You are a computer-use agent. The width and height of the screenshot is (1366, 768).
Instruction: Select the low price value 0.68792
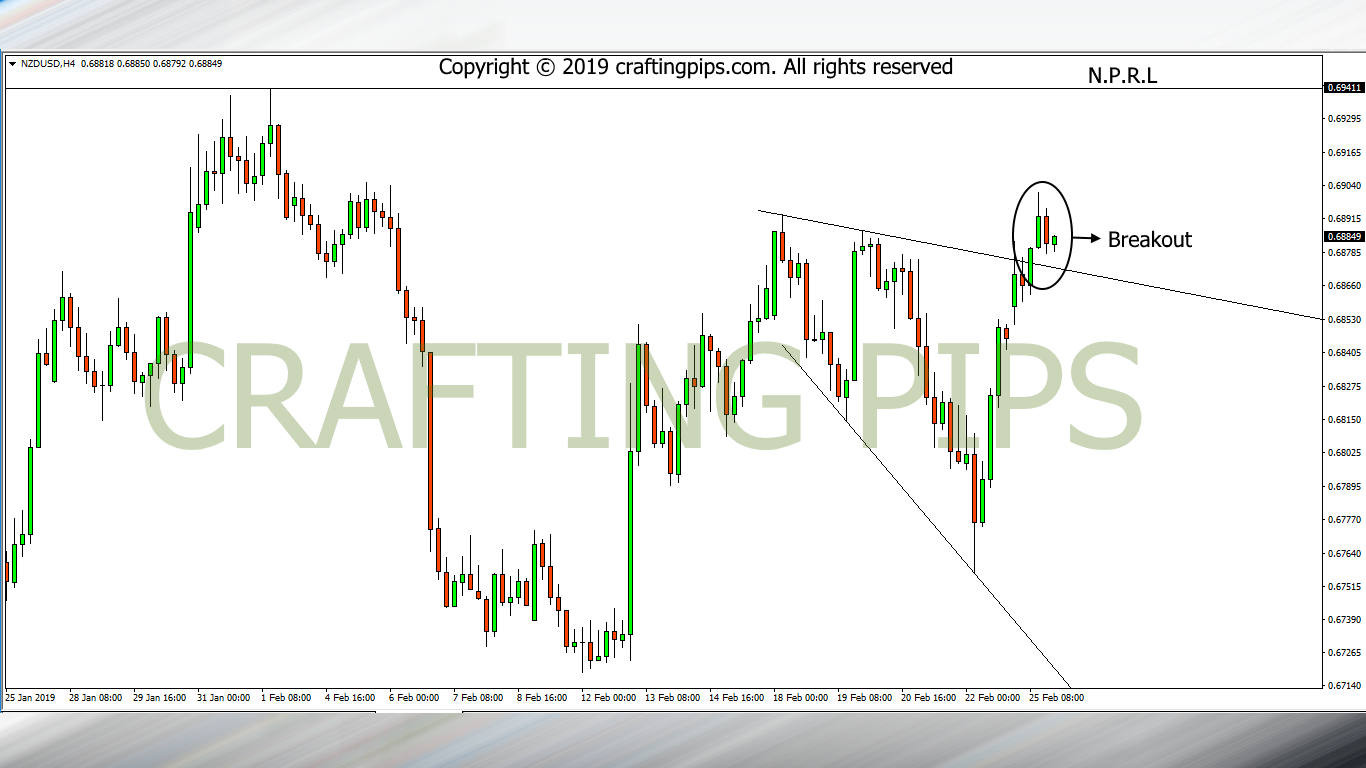(170, 64)
